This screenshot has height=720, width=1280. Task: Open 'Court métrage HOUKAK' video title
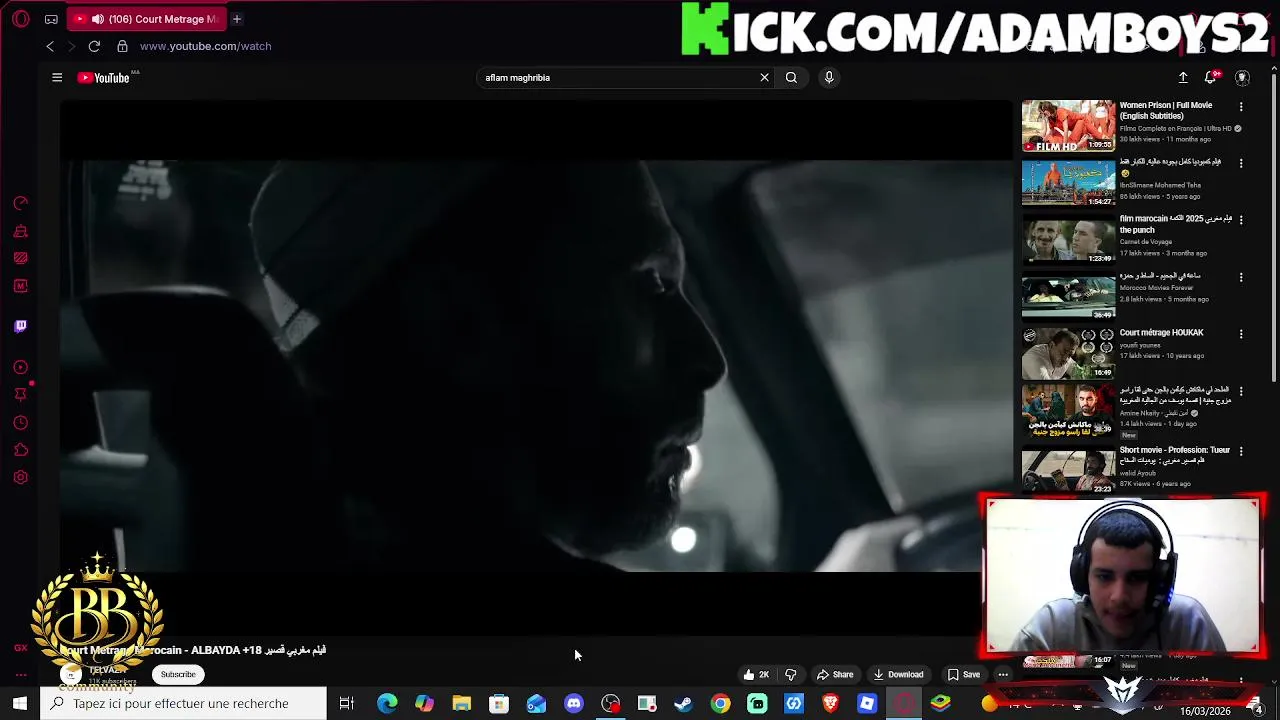(1161, 333)
